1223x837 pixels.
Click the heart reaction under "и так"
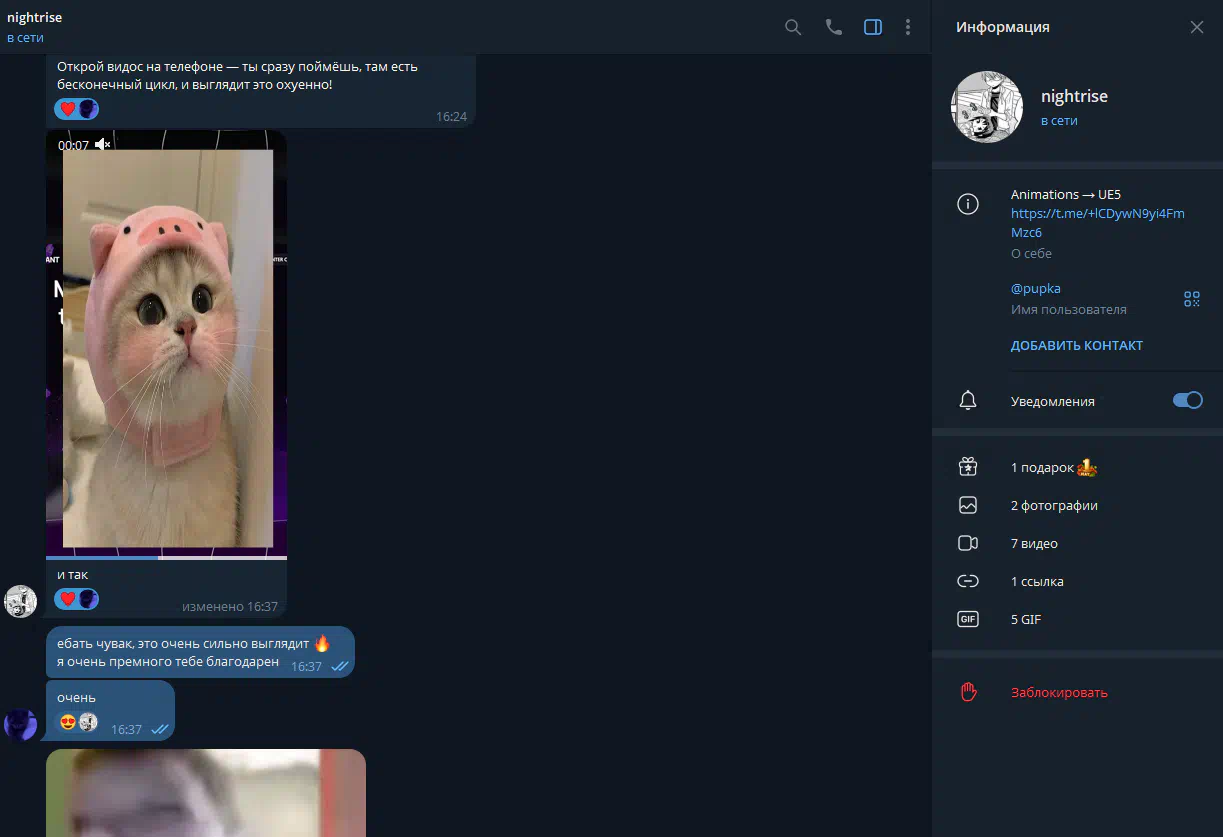pos(67,599)
